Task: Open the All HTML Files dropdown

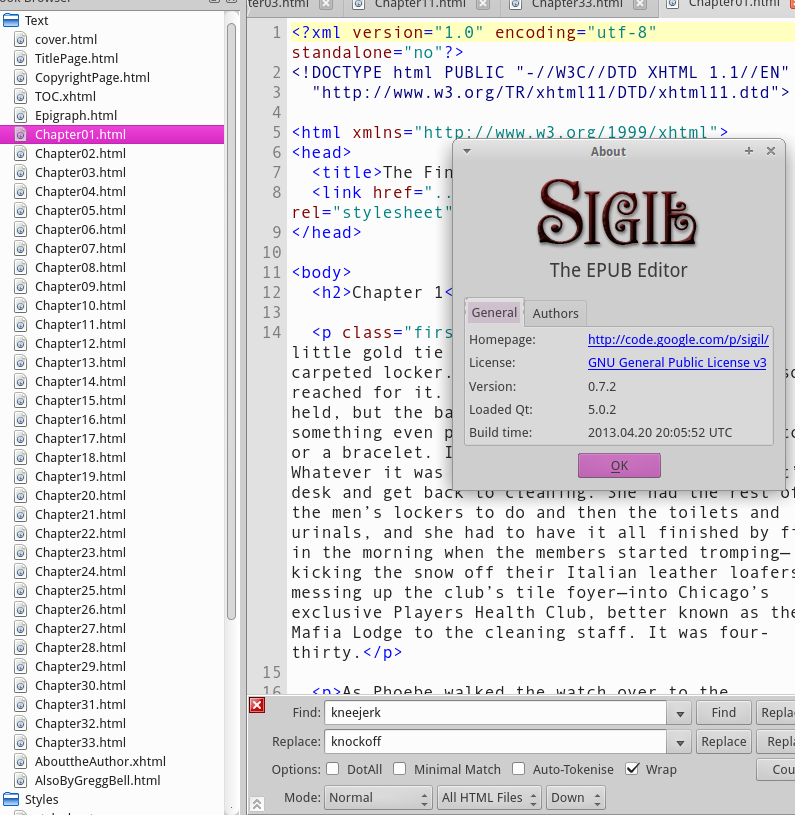Action: click(x=491, y=797)
